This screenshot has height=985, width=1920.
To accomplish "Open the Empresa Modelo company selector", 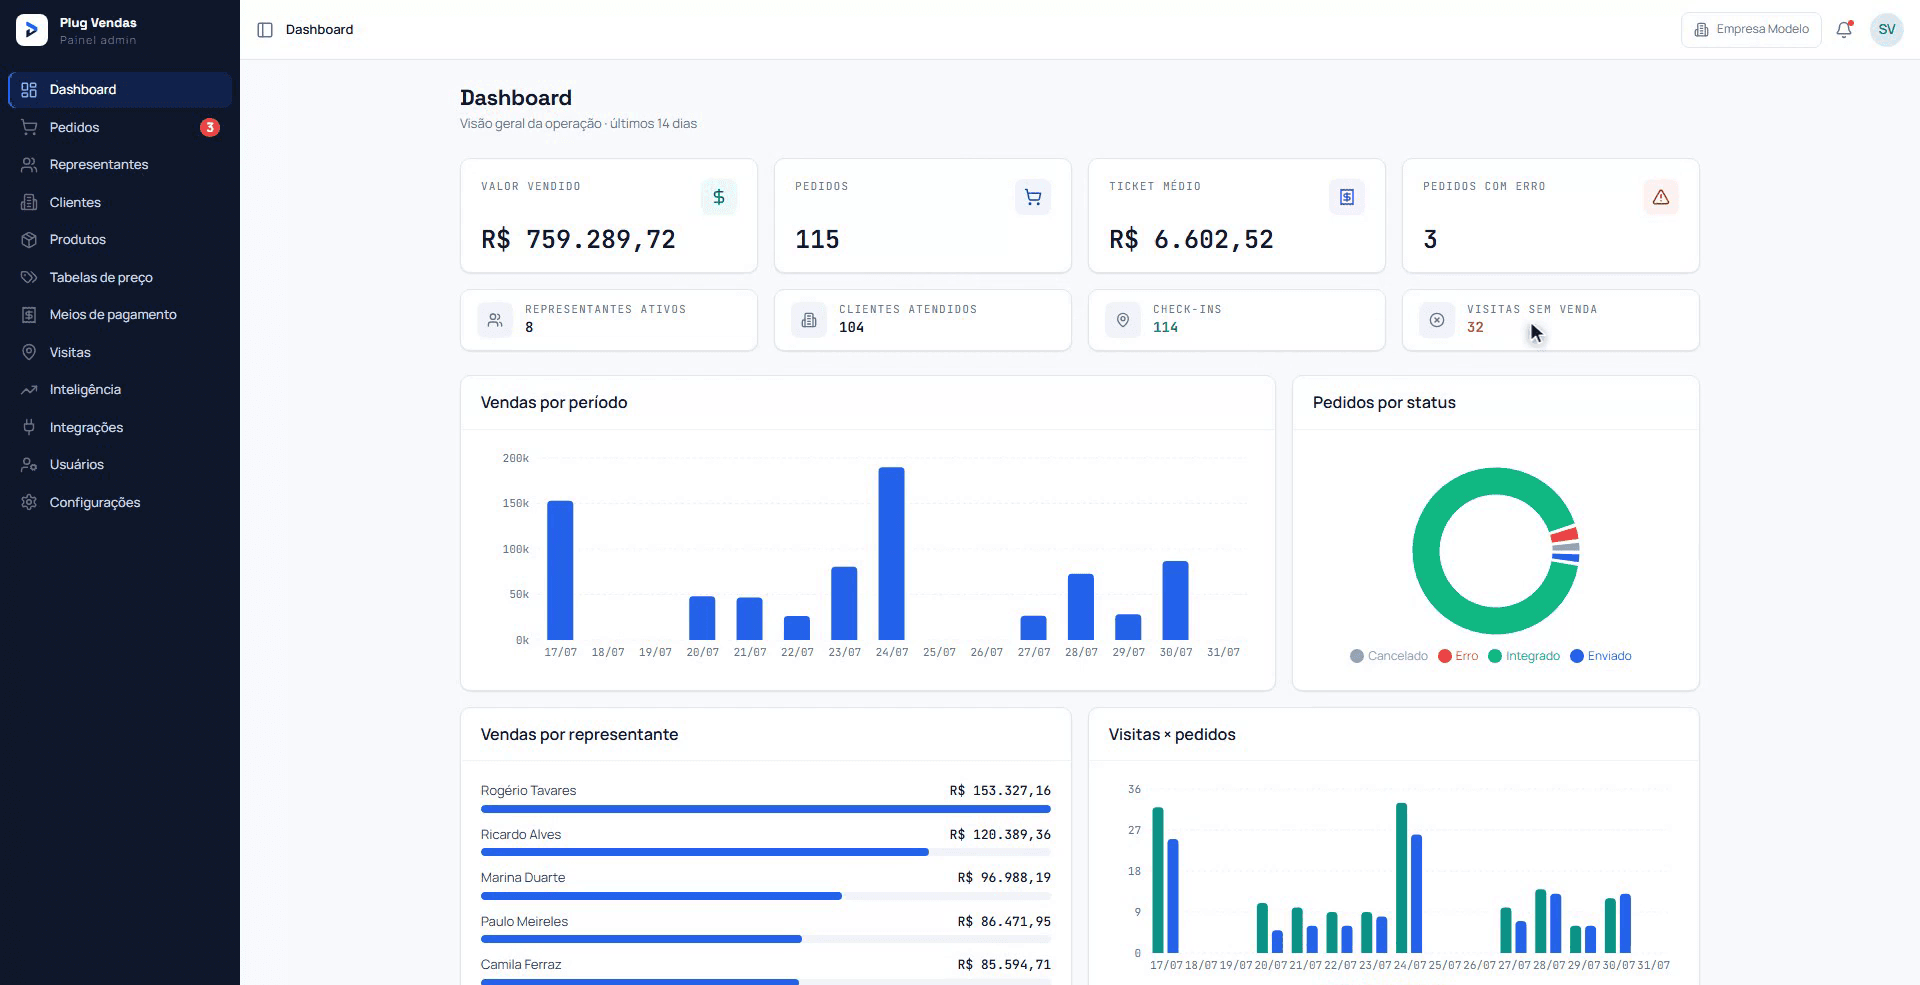I will (1751, 30).
